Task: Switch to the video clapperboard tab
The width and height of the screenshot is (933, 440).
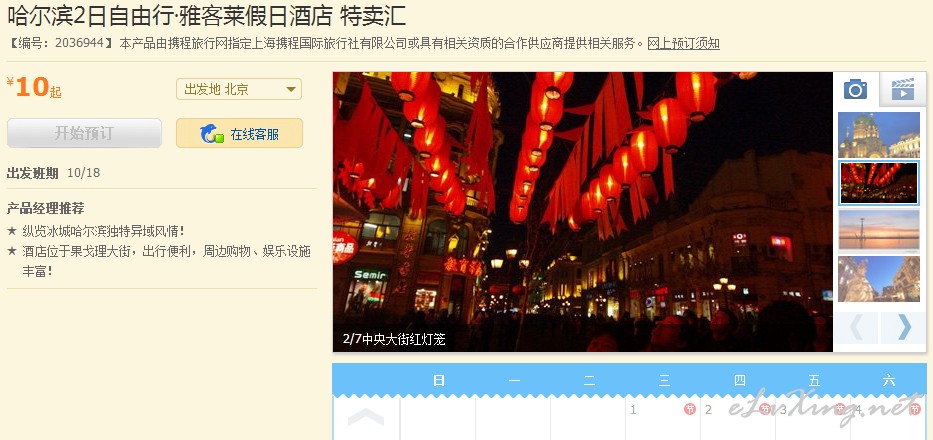Action: [x=903, y=89]
